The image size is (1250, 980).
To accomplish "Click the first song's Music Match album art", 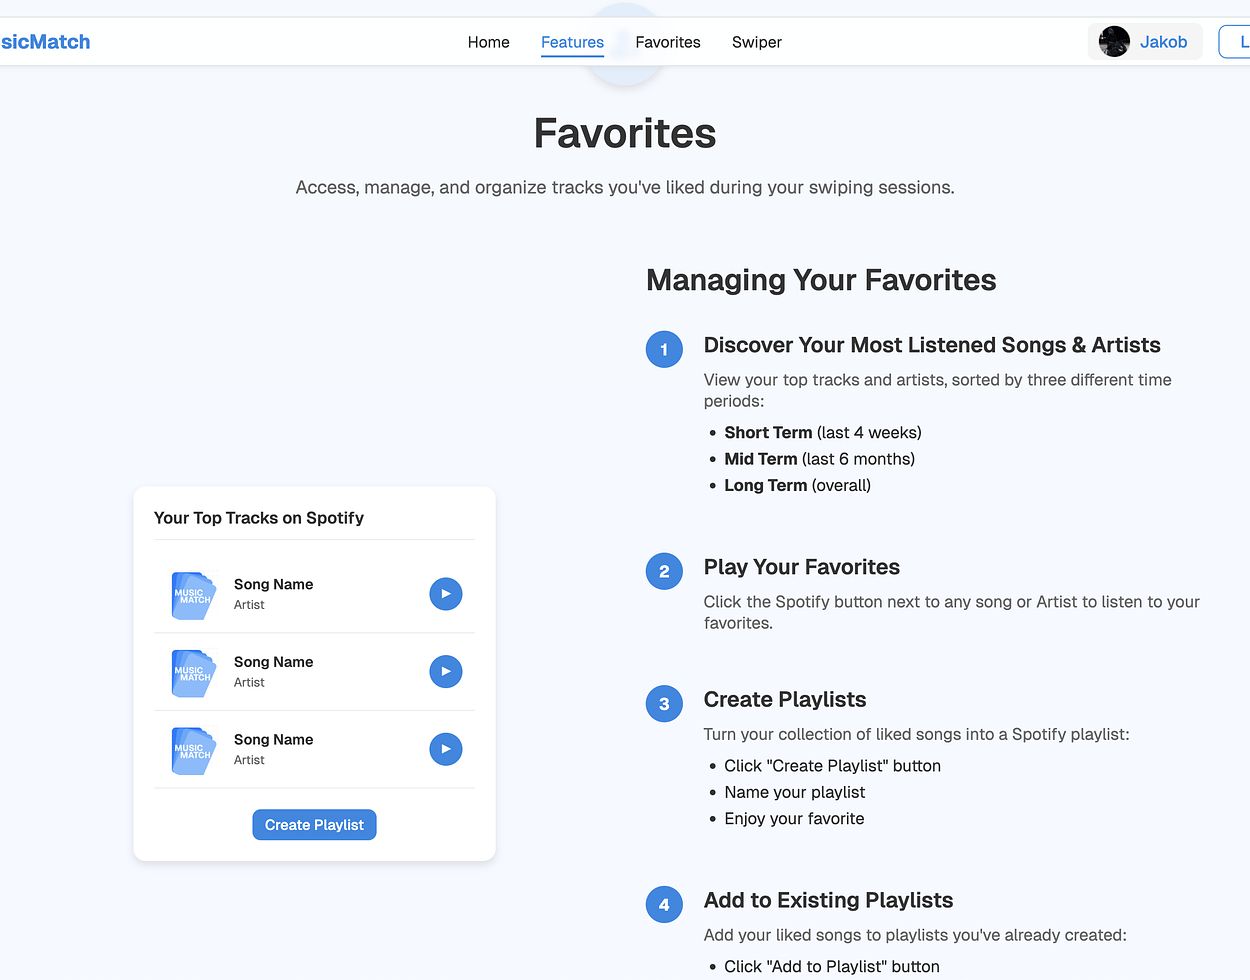I will point(194,595).
